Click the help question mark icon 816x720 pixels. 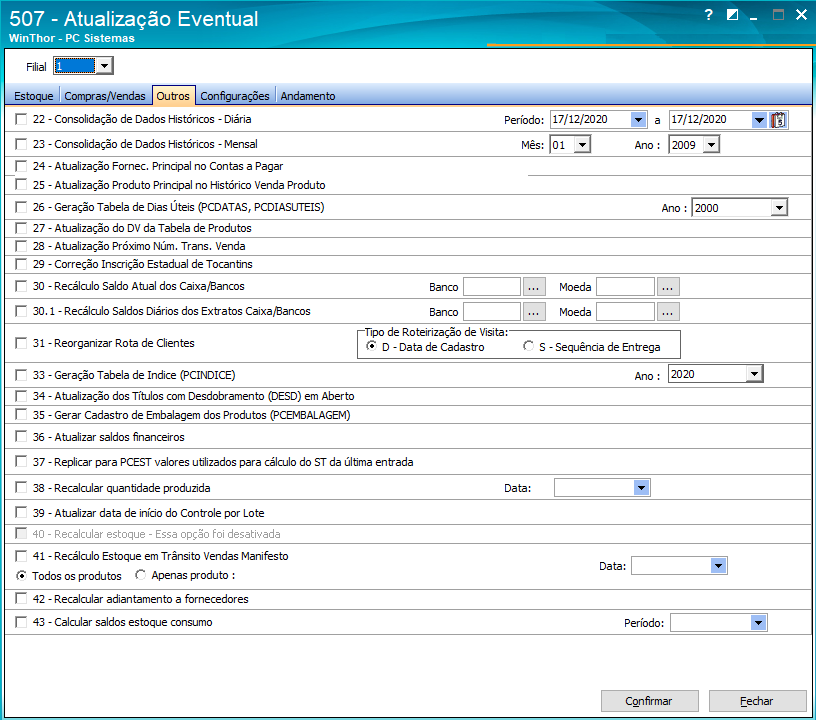click(x=708, y=15)
